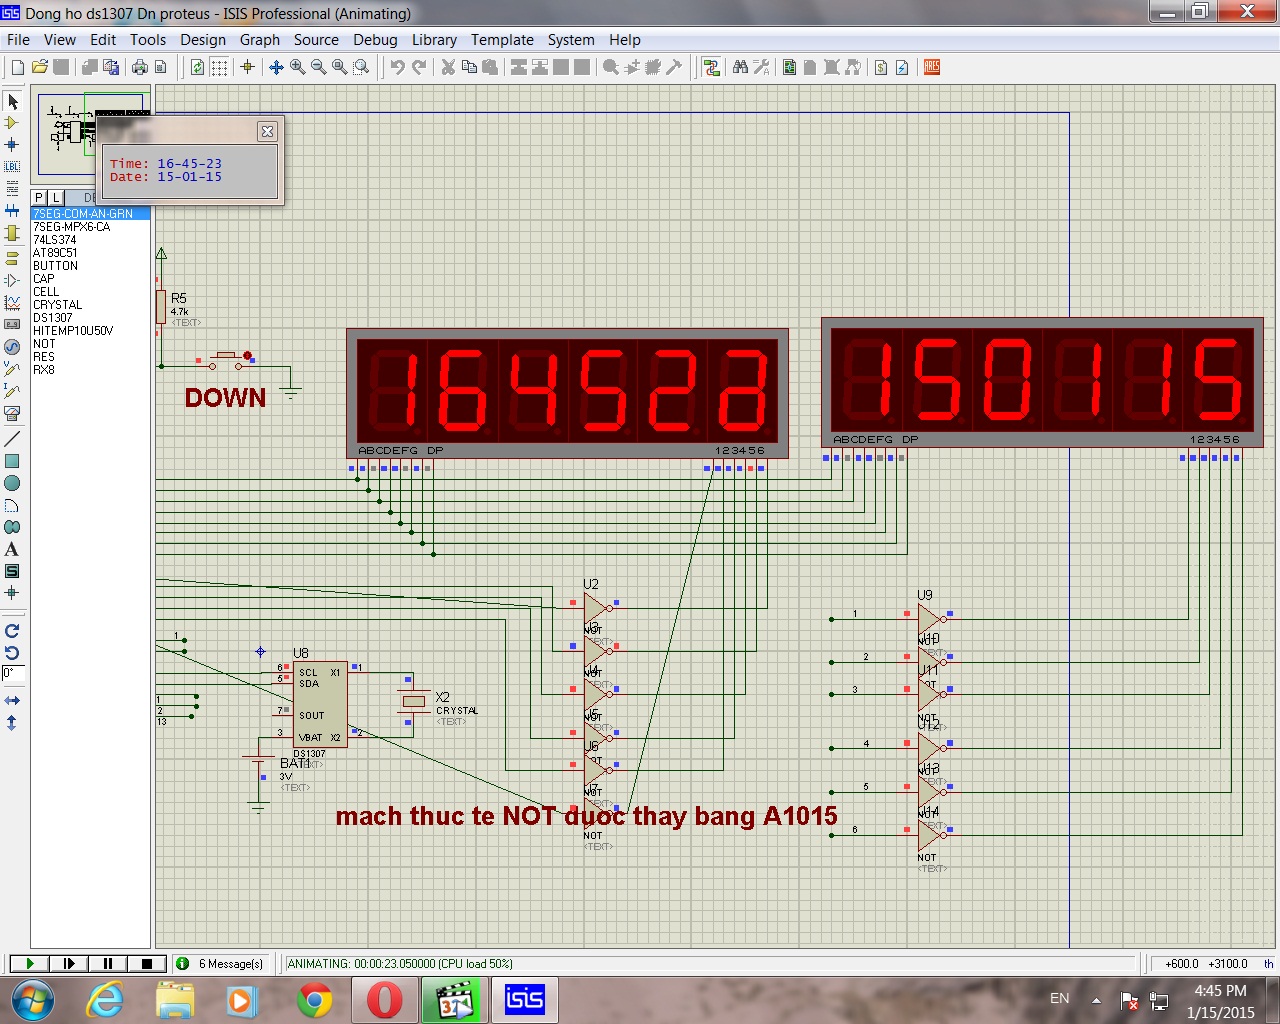Select the Virtual Instruments tool
The image size is (1280, 1024).
(12, 412)
